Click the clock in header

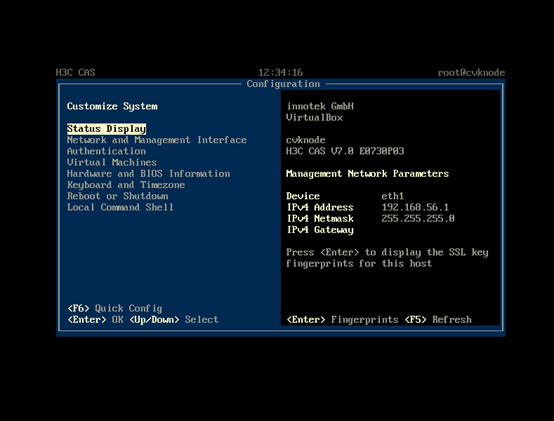(x=281, y=73)
